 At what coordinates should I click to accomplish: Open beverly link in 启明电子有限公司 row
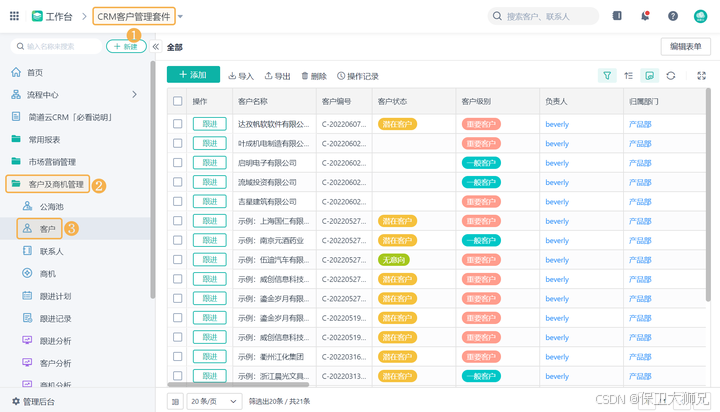(x=557, y=163)
